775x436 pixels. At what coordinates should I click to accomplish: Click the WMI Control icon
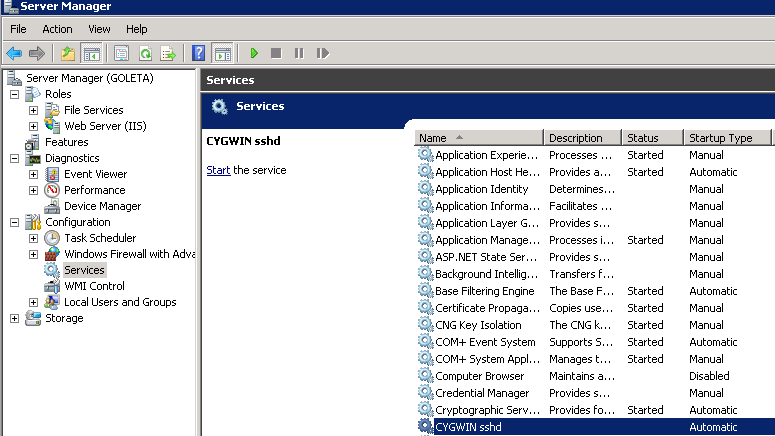[x=52, y=286]
